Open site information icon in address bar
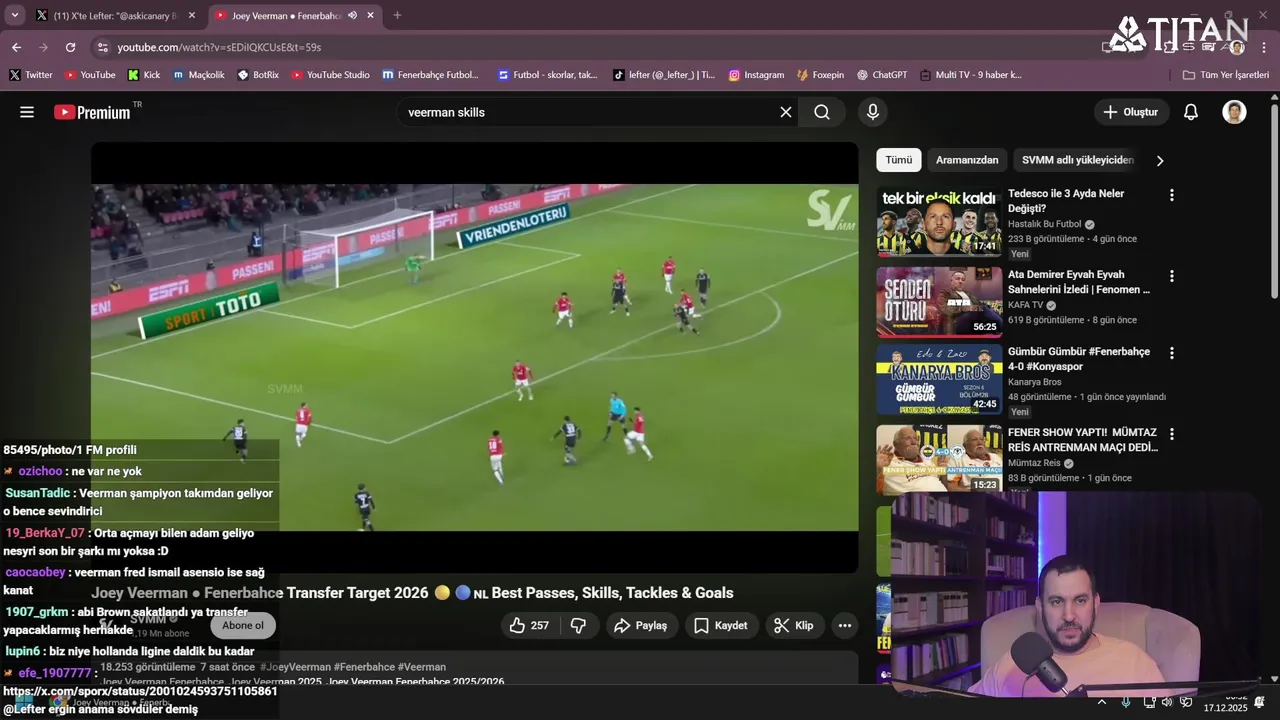The height and width of the screenshot is (720, 1280). click(102, 47)
